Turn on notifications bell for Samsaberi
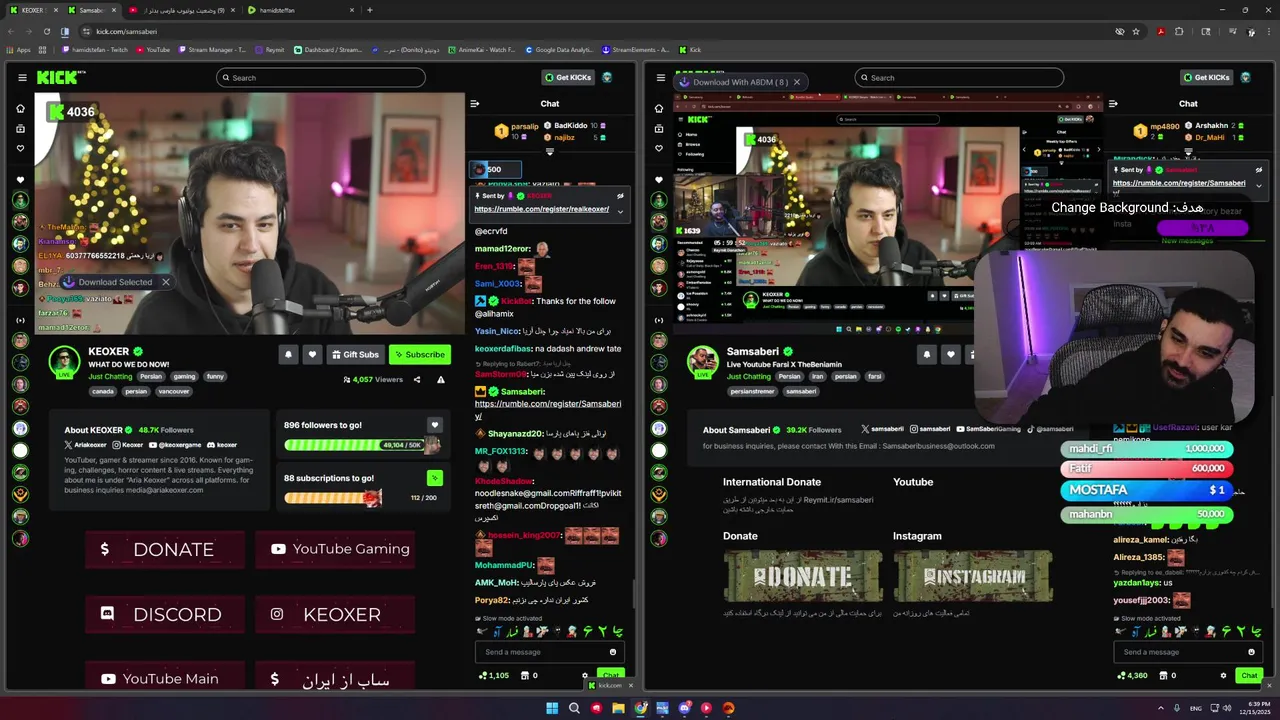1280x720 pixels. (x=927, y=354)
